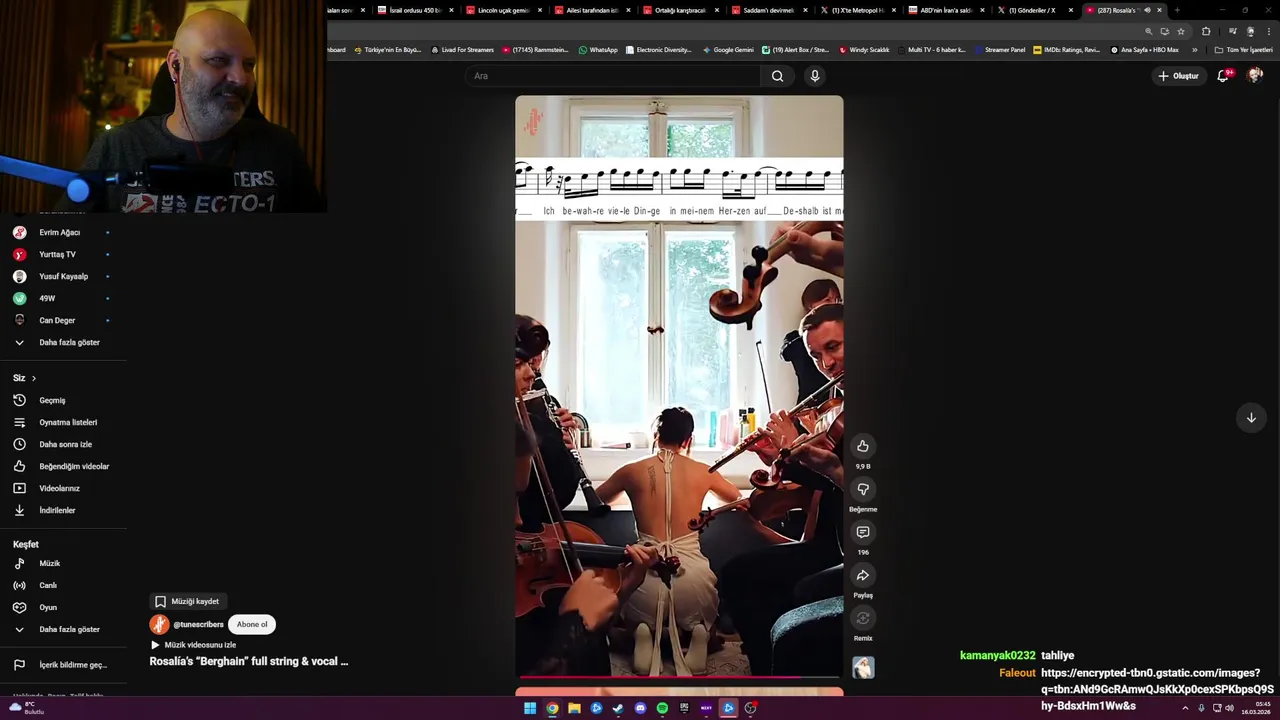Open Oyun under Keşfet
The width and height of the screenshot is (1280, 720).
[x=63, y=607]
